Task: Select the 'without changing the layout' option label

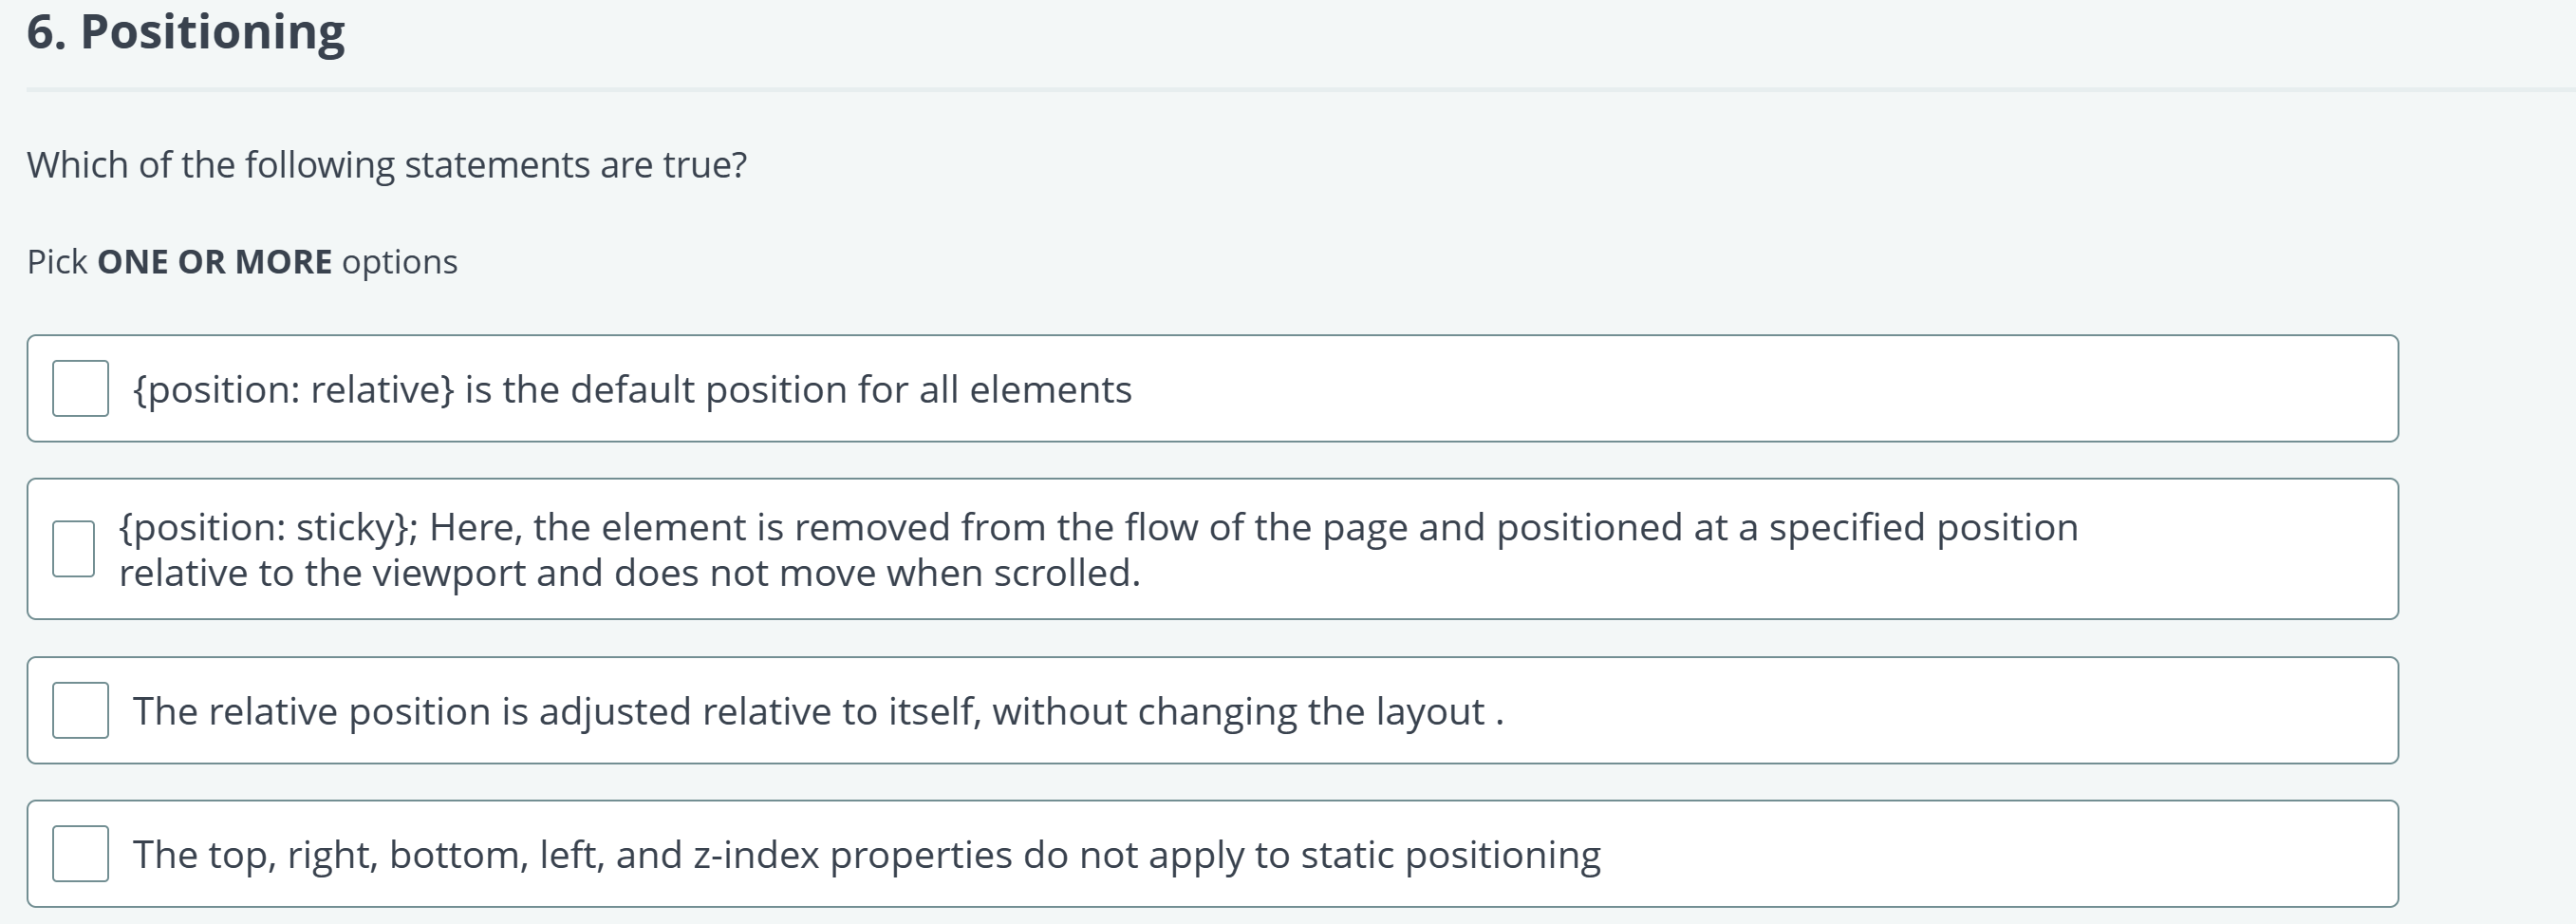Action: pos(818,711)
